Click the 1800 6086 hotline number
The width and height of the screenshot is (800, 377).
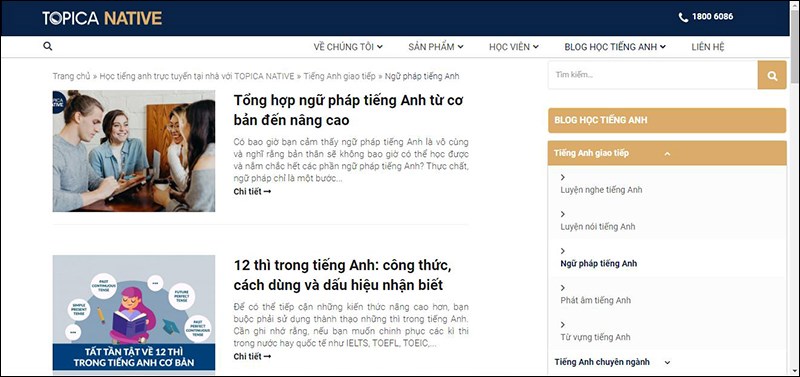(712, 17)
